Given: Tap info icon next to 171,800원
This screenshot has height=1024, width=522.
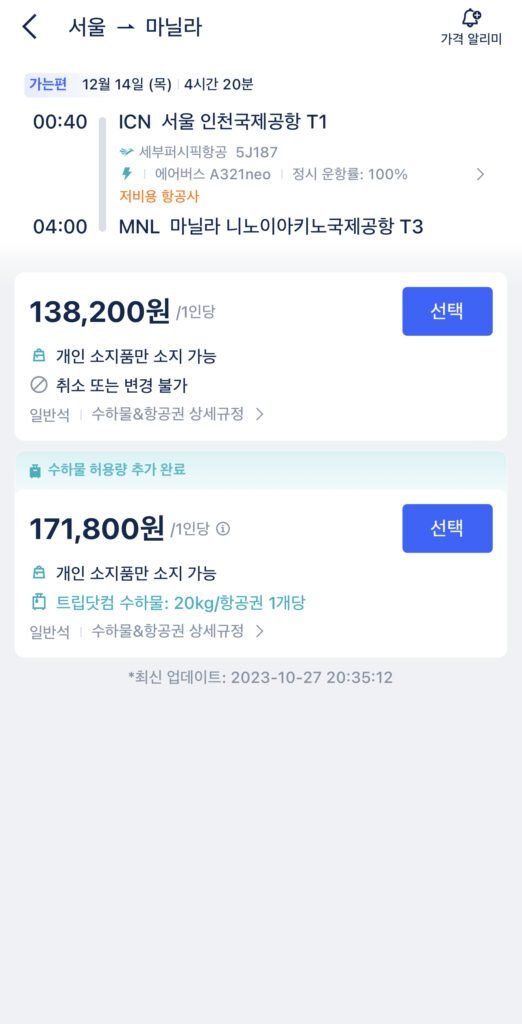Looking at the screenshot, I should point(223,528).
